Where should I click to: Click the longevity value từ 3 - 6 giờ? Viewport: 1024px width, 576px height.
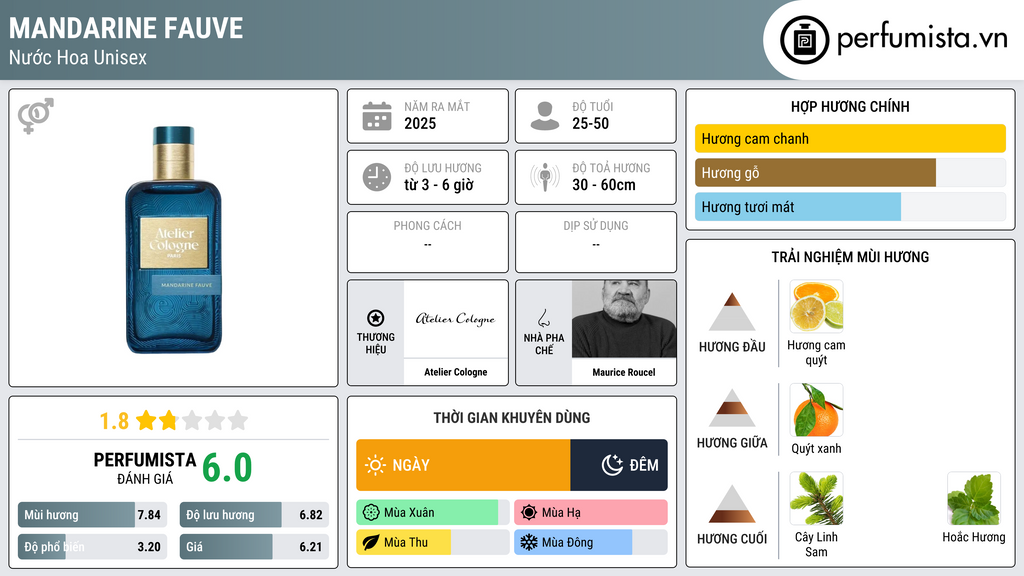tap(439, 185)
